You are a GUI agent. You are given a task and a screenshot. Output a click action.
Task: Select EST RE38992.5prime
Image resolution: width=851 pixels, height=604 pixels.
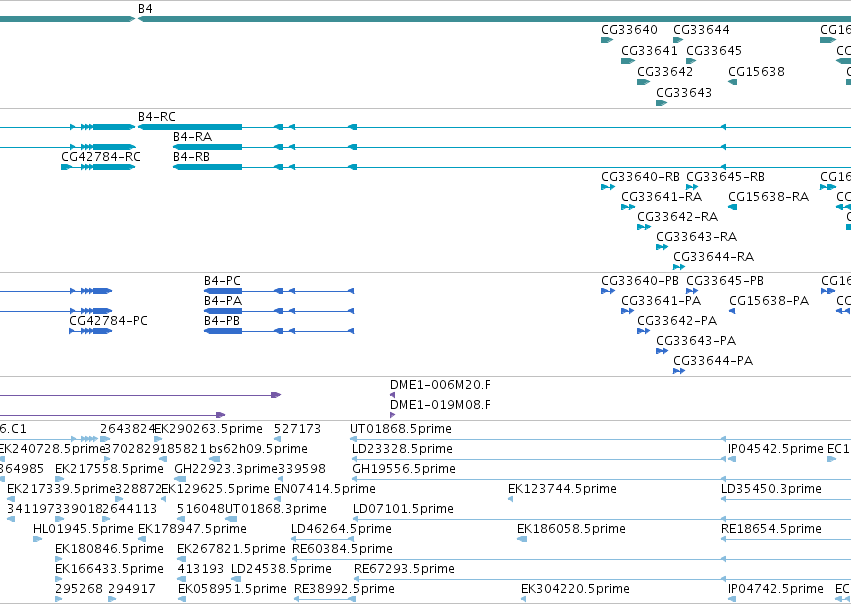pyautogui.click(x=344, y=589)
